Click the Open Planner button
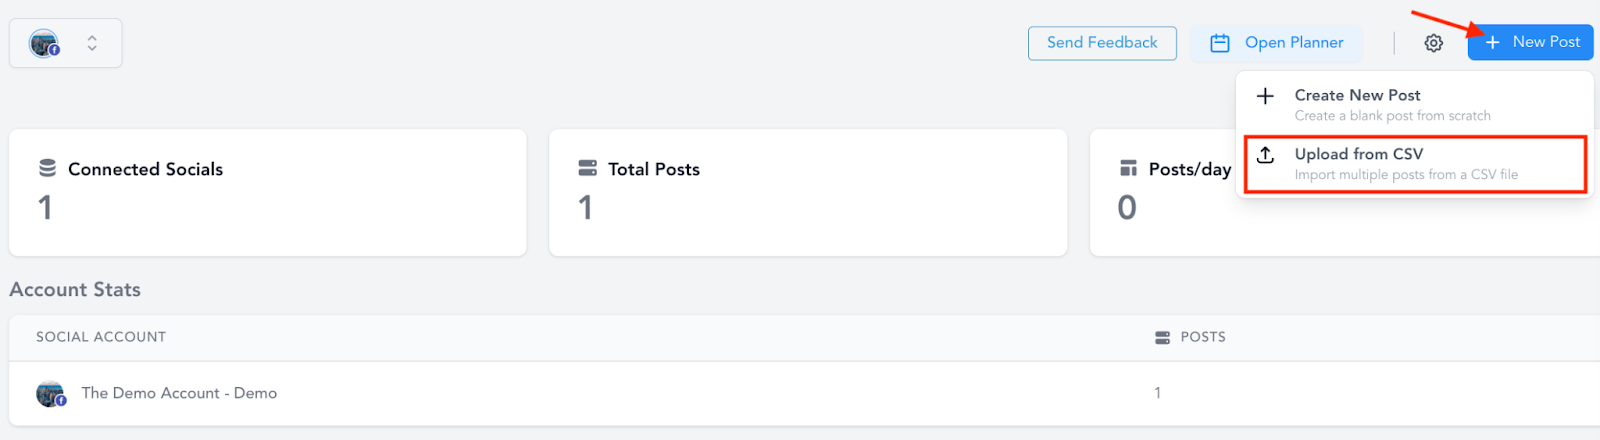 point(1277,43)
